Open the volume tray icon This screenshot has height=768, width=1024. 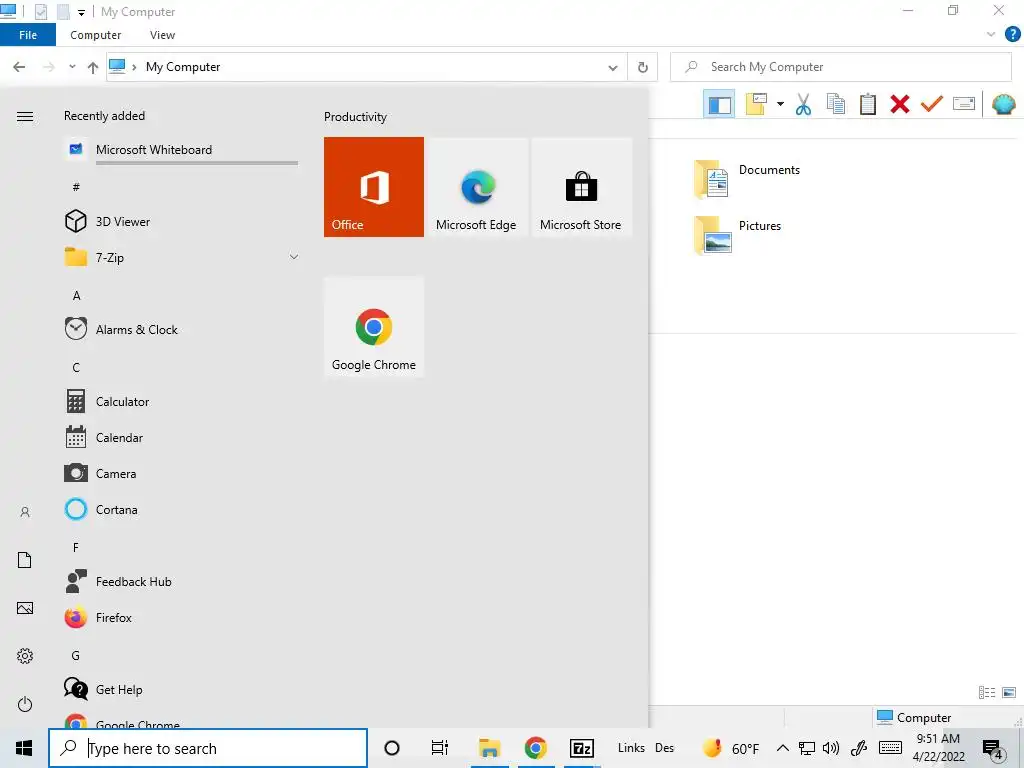[831, 748]
